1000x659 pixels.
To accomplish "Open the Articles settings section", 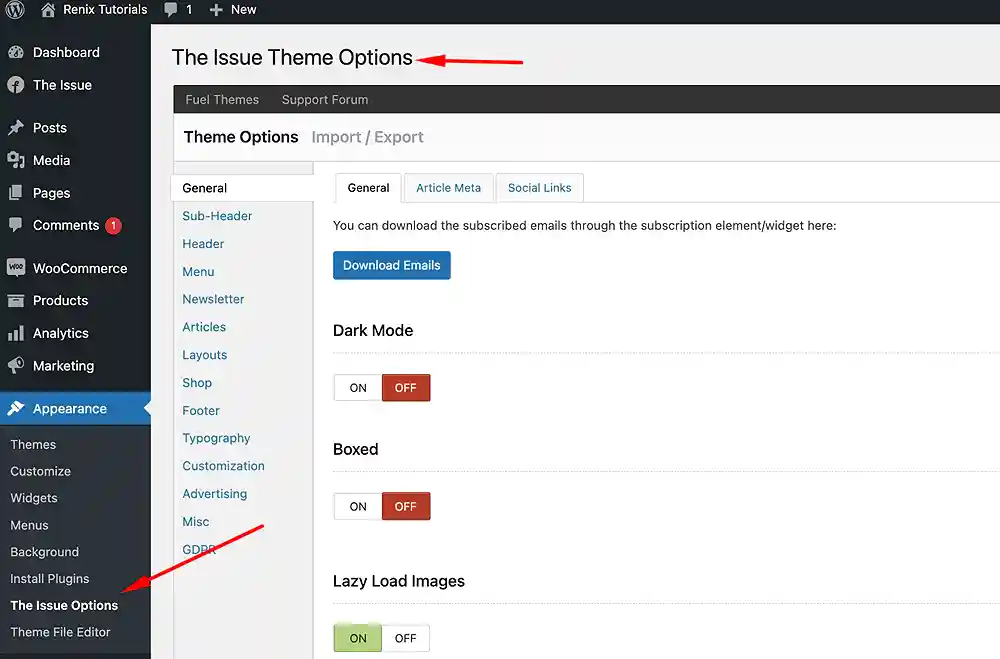I will 204,327.
